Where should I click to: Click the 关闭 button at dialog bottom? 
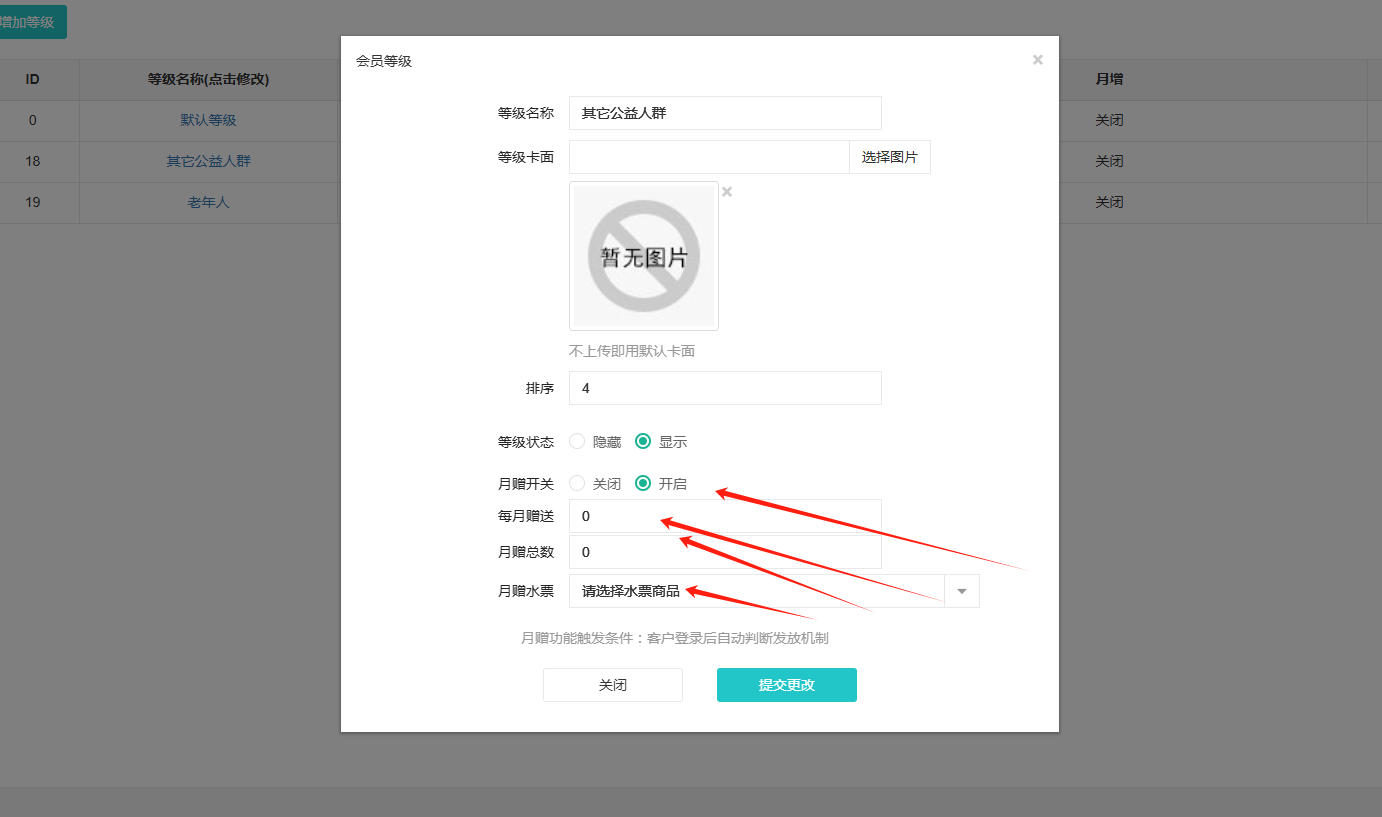point(612,685)
